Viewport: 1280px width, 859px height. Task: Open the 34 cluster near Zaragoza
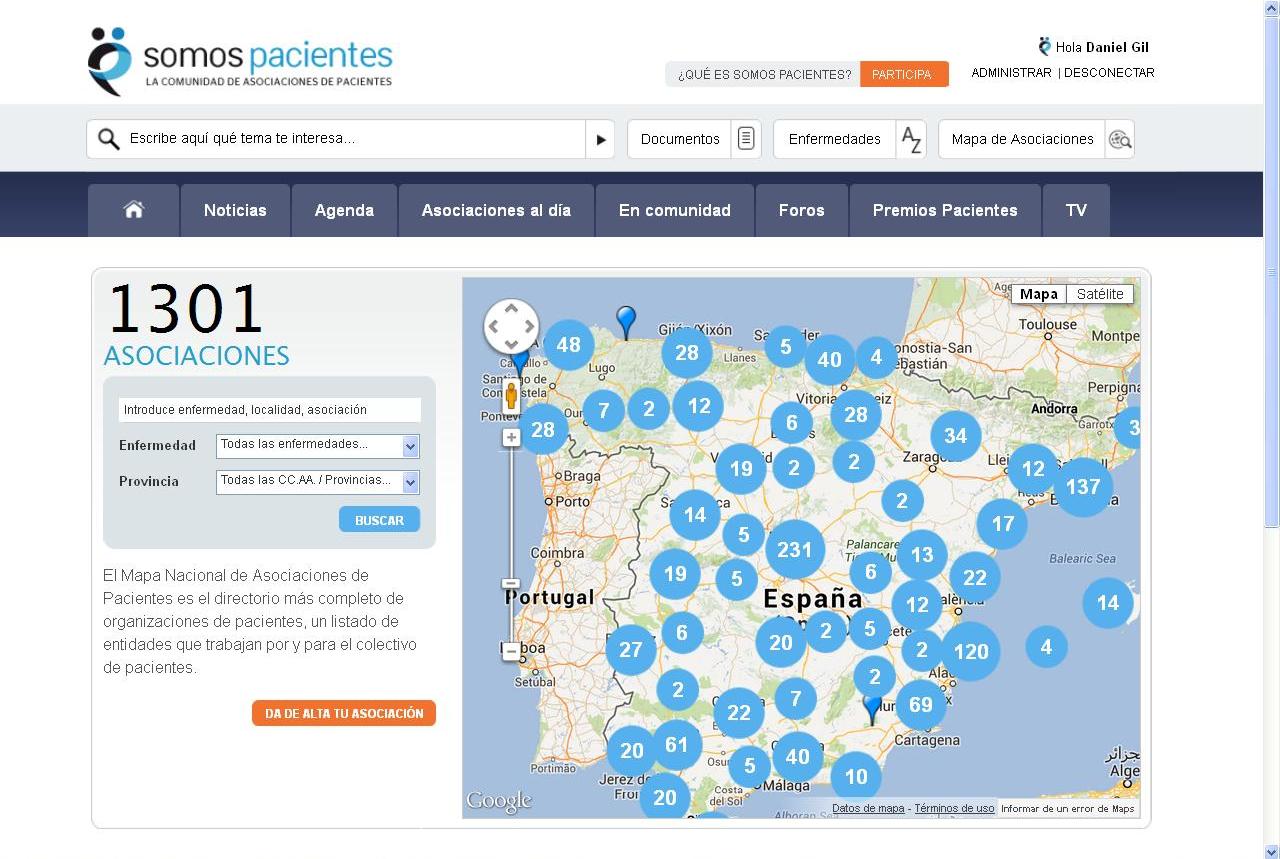(955, 435)
